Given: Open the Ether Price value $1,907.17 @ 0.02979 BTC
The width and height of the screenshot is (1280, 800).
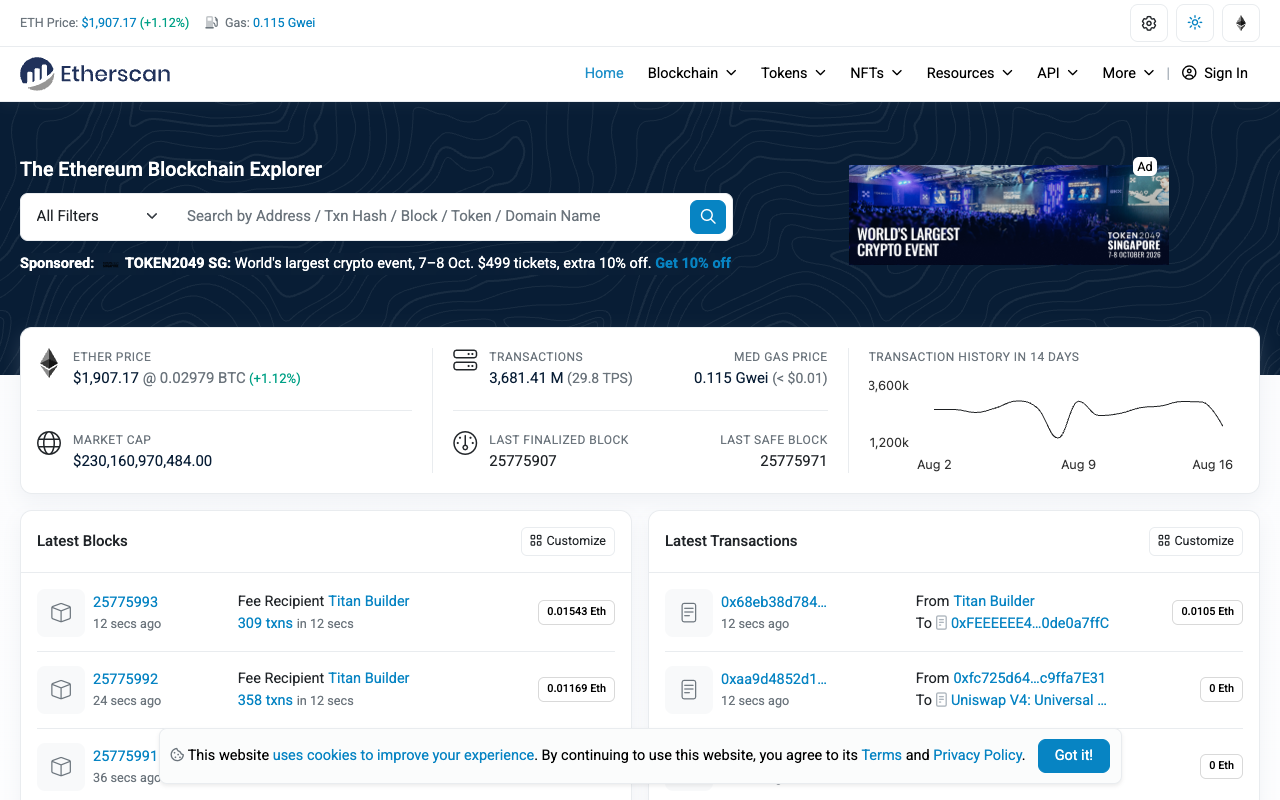Looking at the screenshot, I should click(x=159, y=378).
